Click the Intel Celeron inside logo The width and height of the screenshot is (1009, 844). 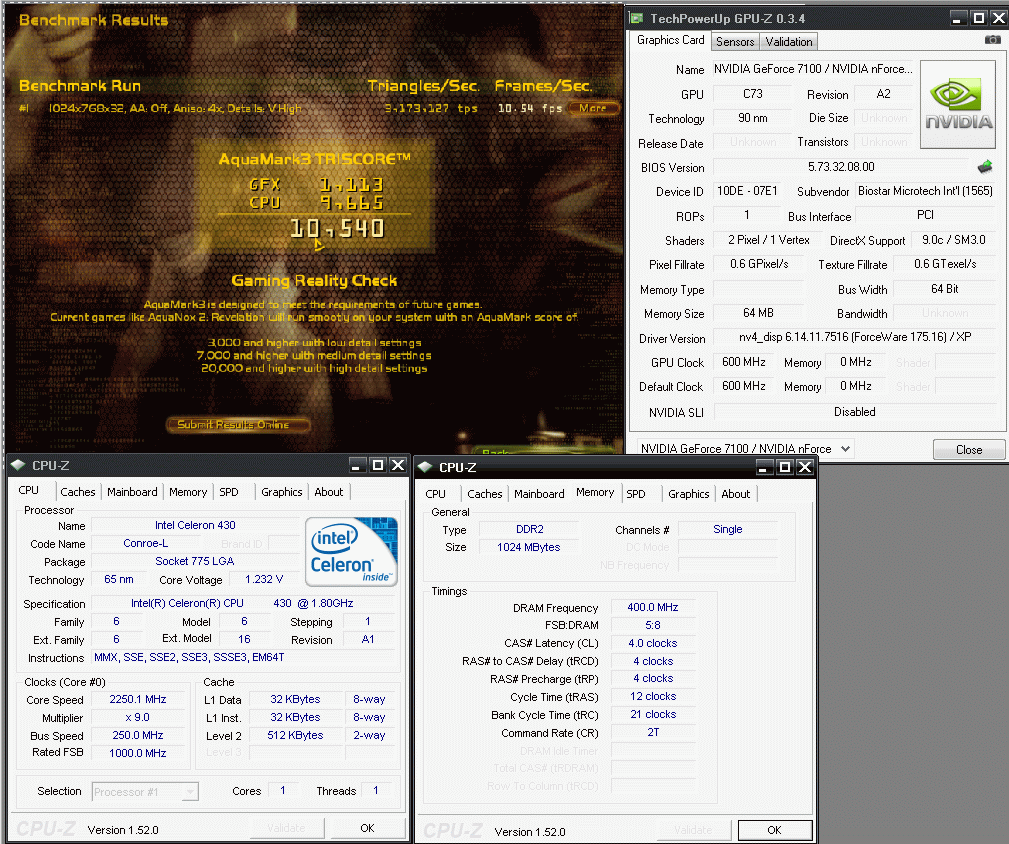pos(351,551)
